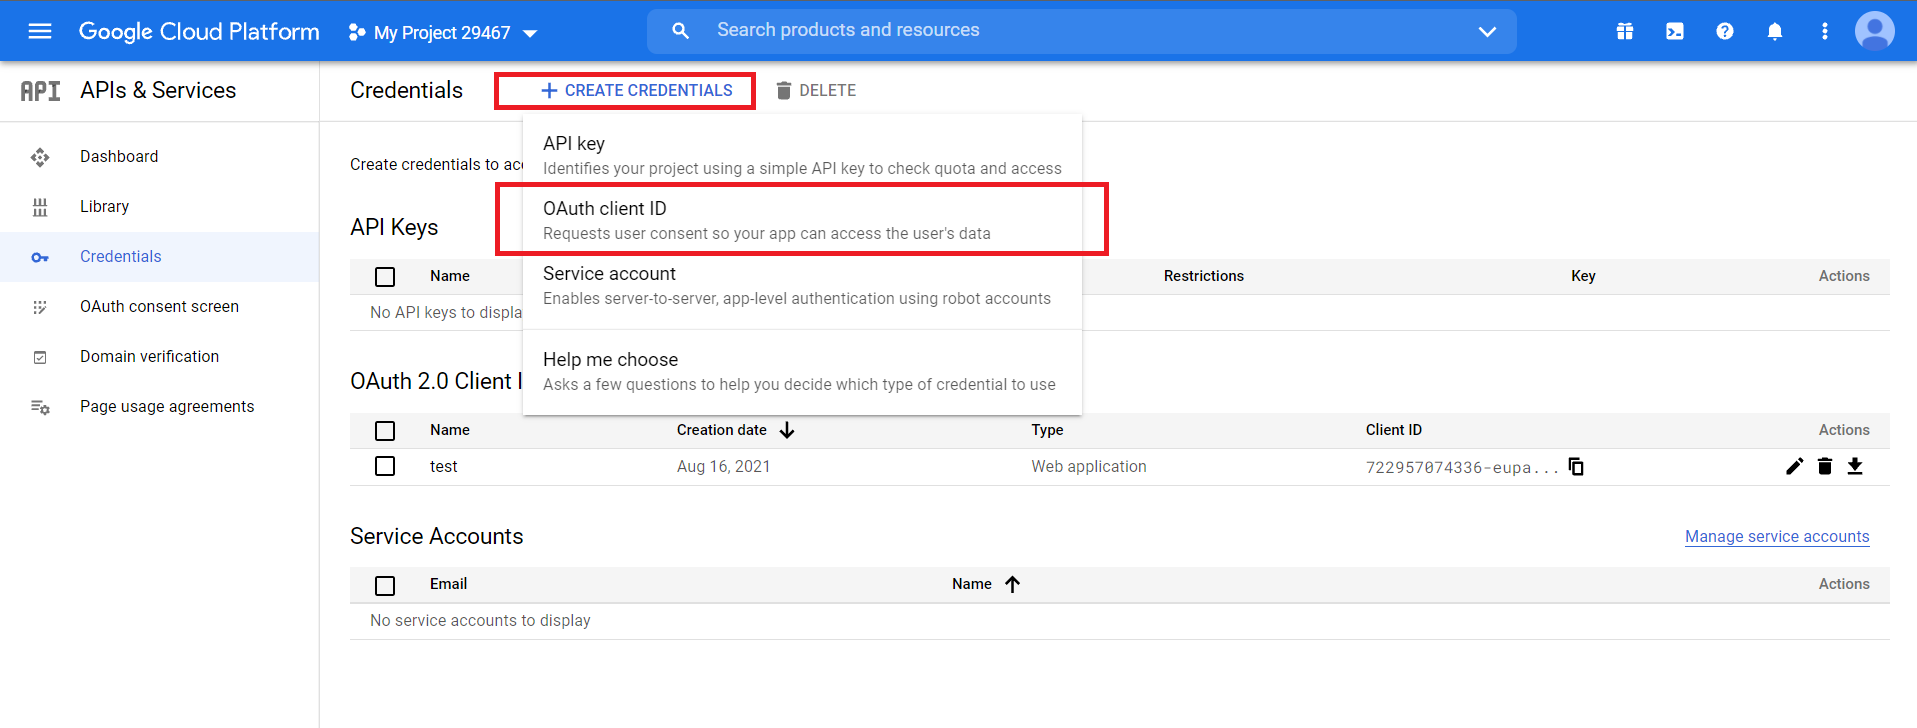Select all API keys checkbox
This screenshot has width=1917, height=728.
tap(385, 277)
